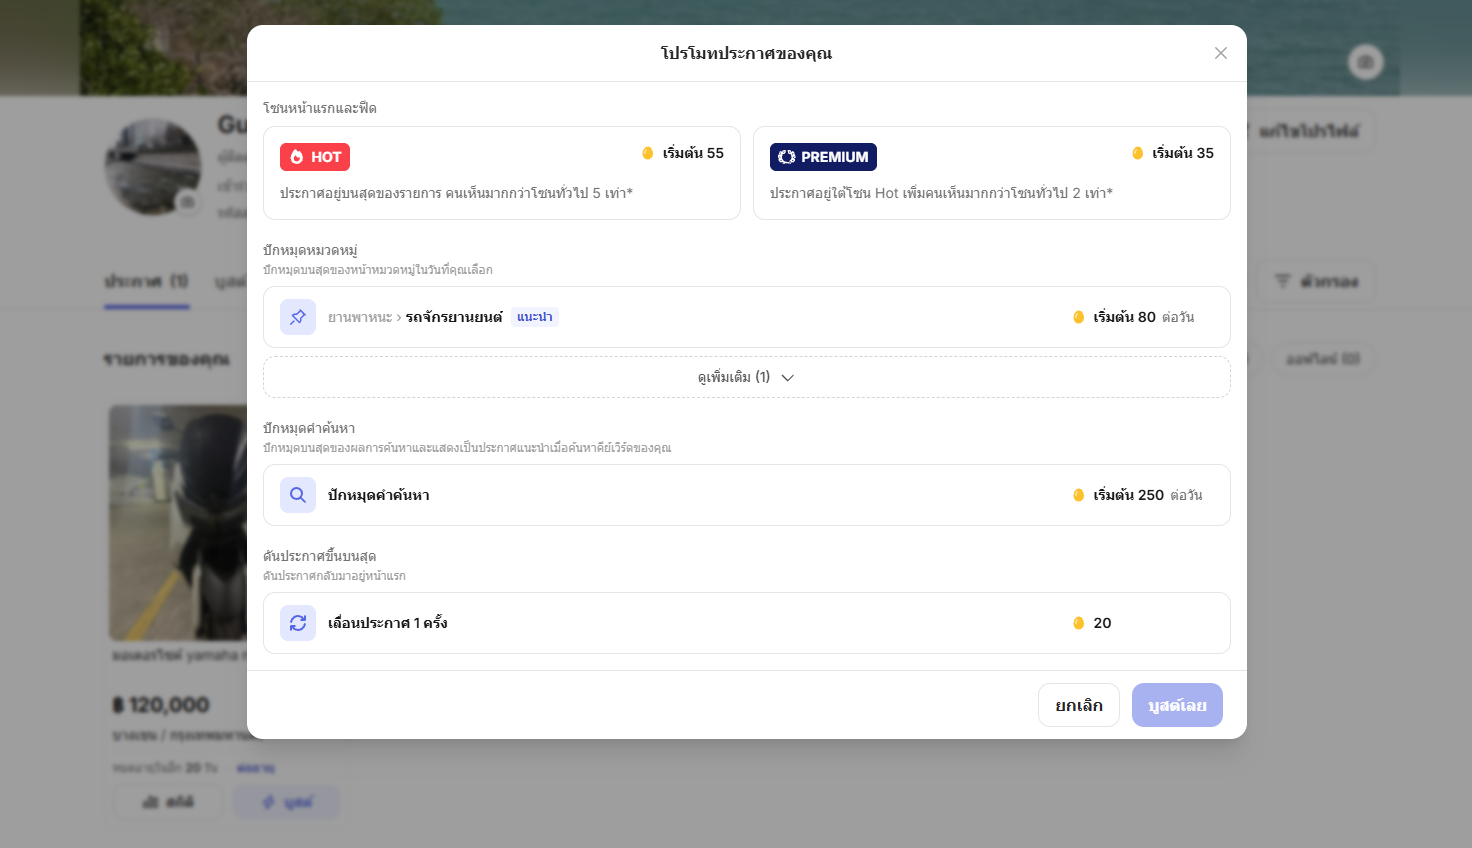Expand ดูเพิ่มเติม (1) to show more categories
1472x848 pixels.
pos(747,377)
